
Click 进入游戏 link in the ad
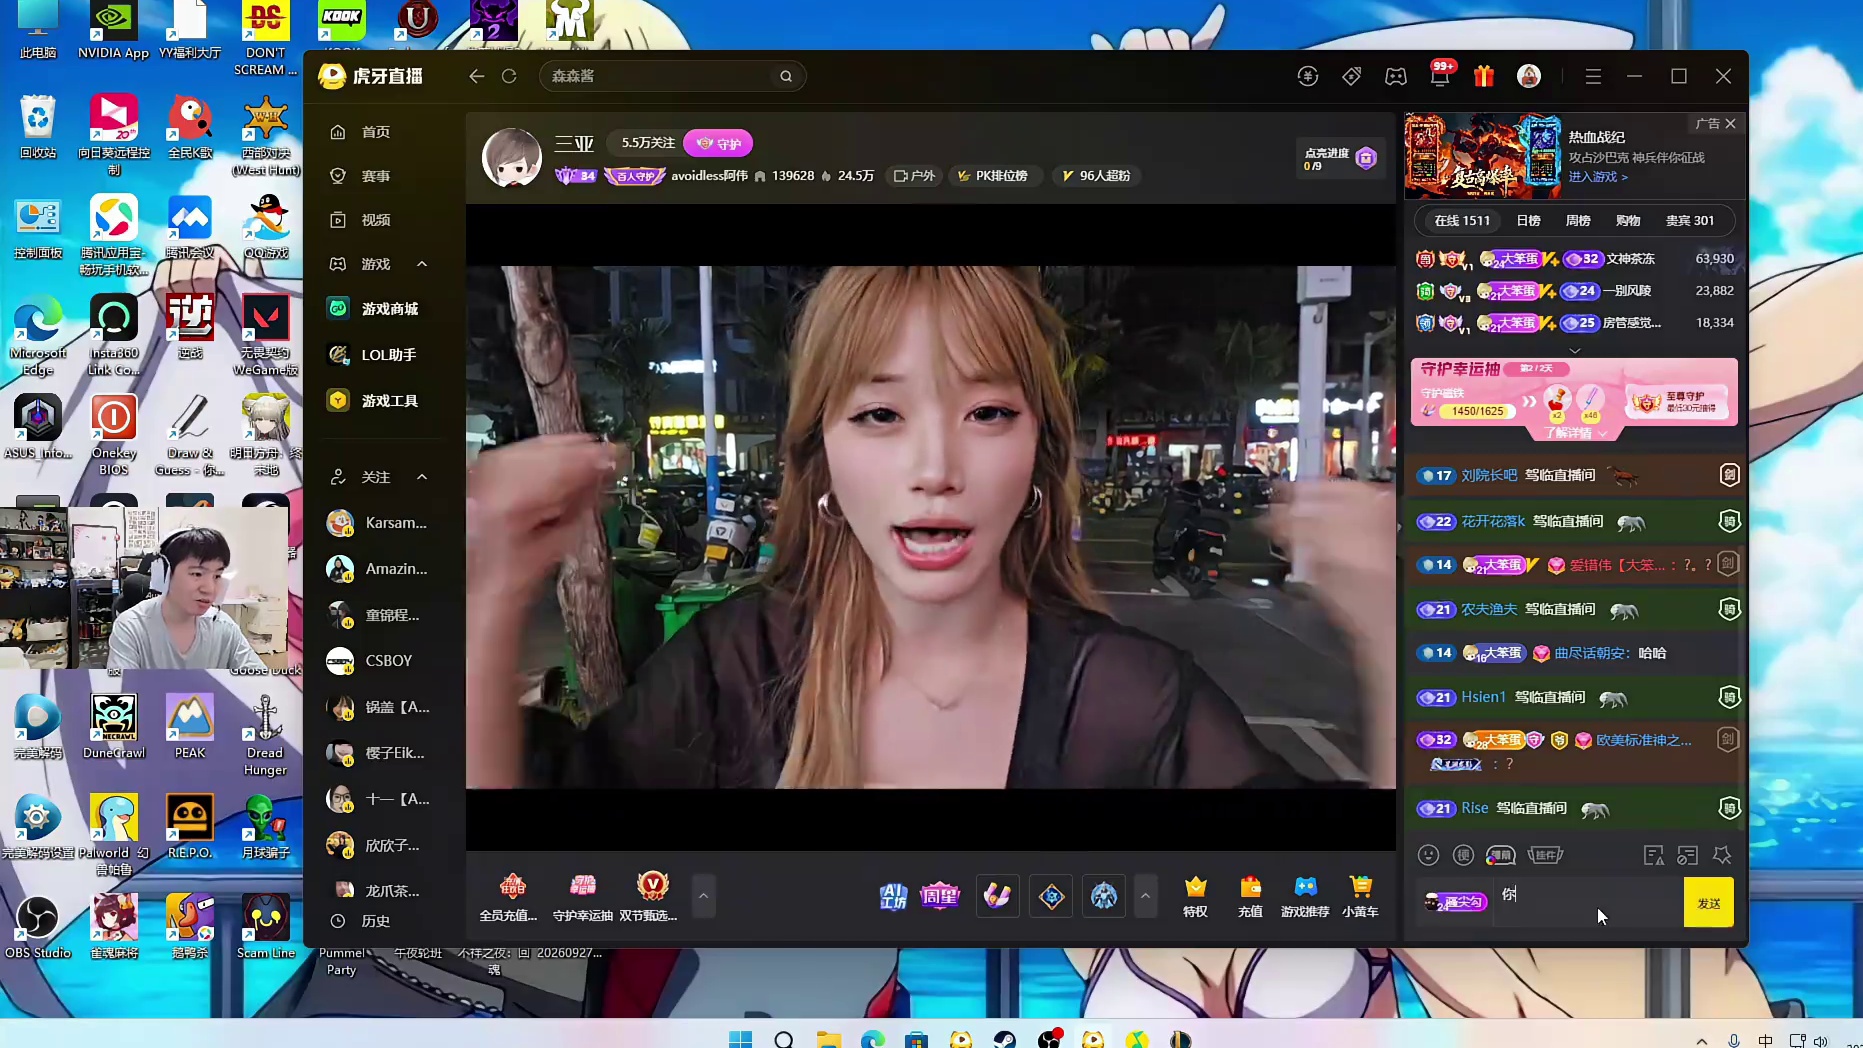(x=1597, y=177)
